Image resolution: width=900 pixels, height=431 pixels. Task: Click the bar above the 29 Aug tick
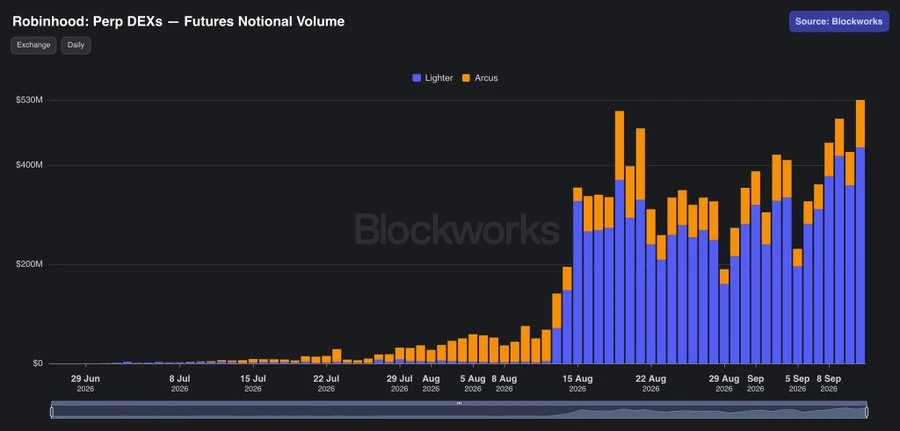pos(724,316)
